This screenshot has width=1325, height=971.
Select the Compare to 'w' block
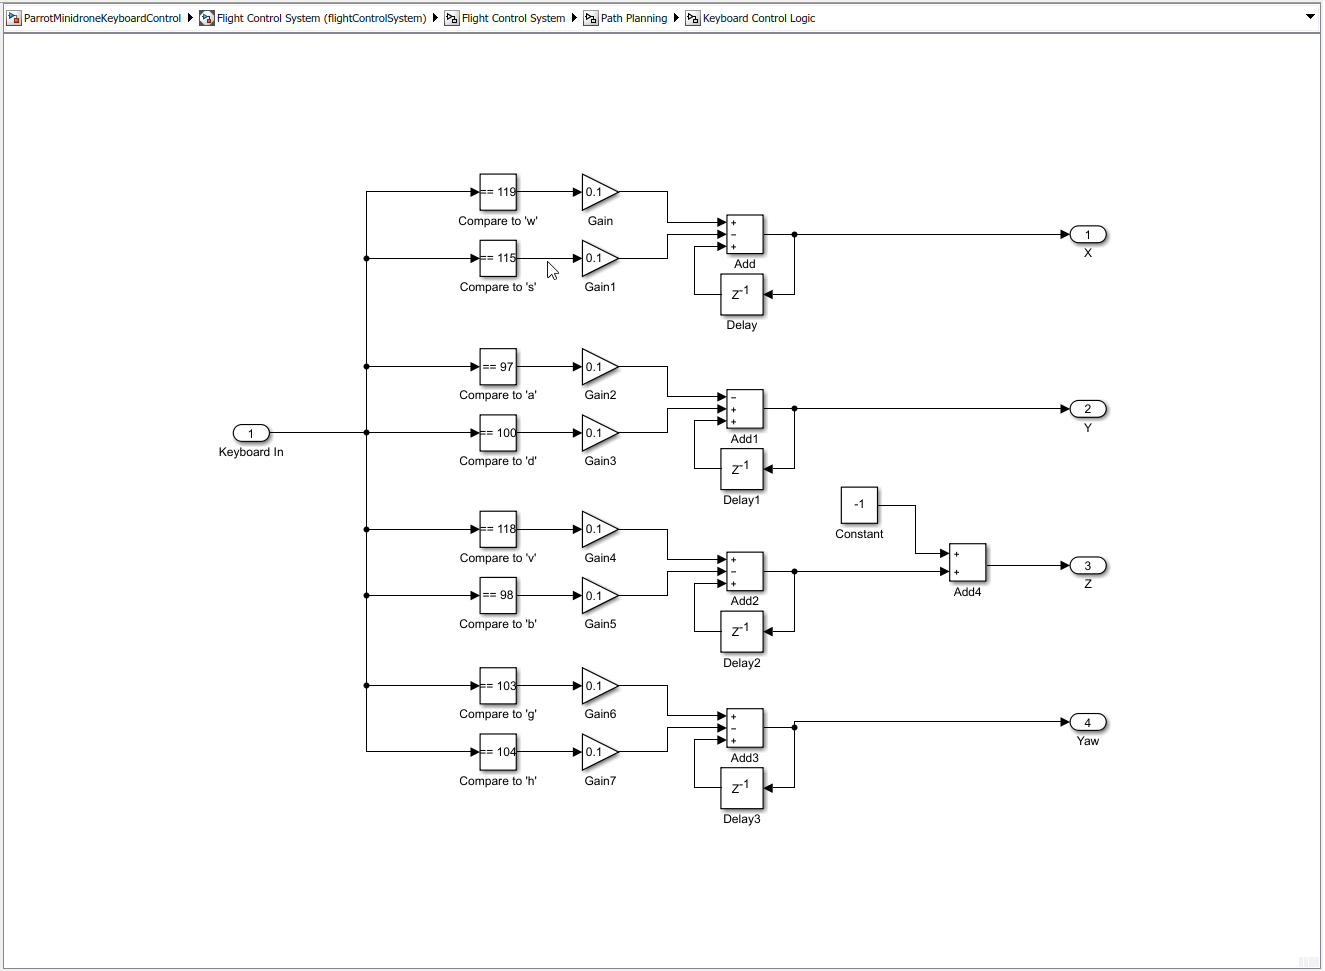(498, 192)
